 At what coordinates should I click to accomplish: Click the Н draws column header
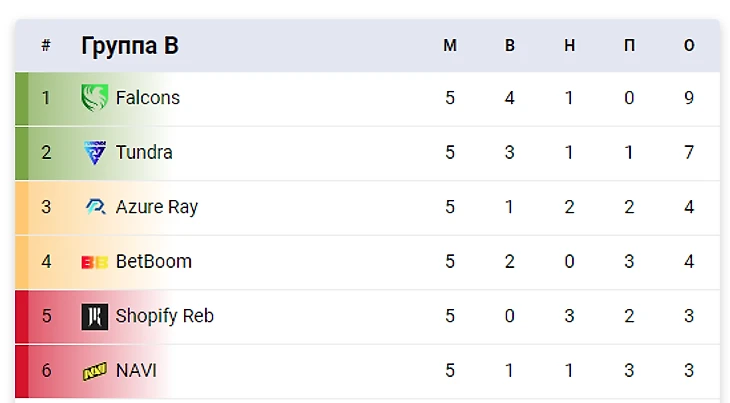click(x=569, y=46)
